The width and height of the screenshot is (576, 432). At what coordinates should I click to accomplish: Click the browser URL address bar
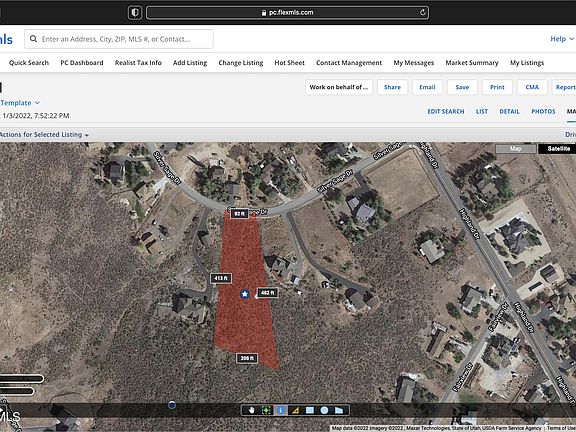click(287, 12)
